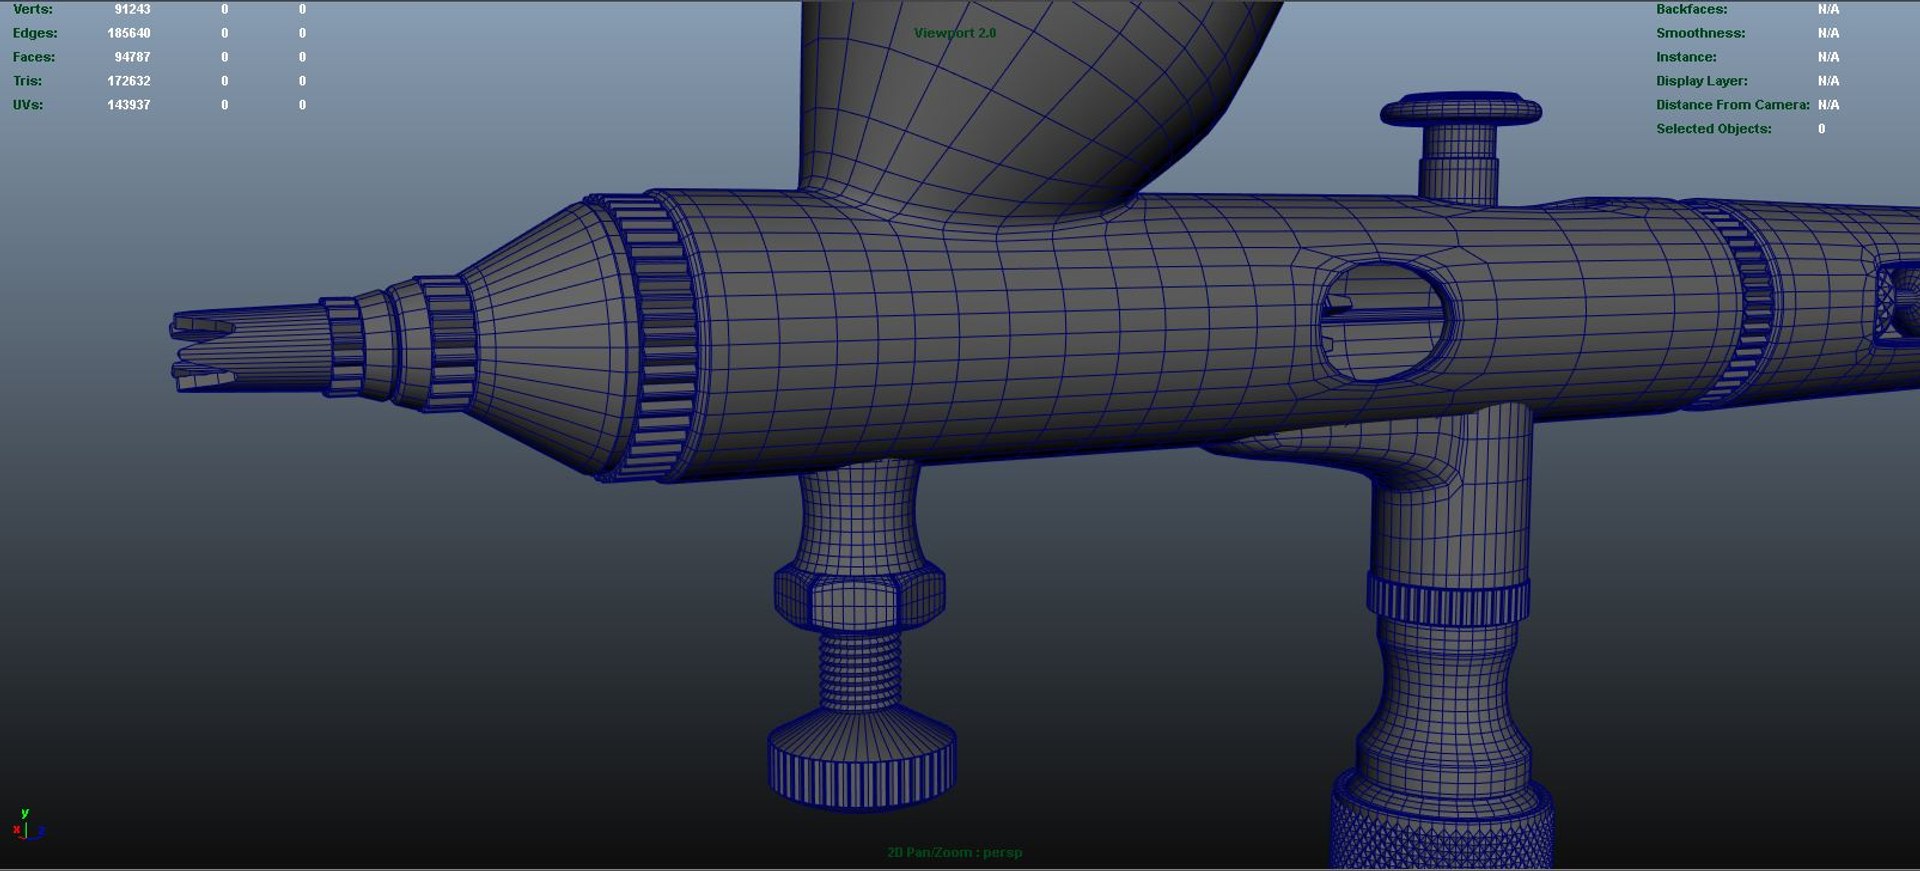Click the 'Verts:' HUD label
Image resolution: width=1920 pixels, height=871 pixels.
point(33,9)
